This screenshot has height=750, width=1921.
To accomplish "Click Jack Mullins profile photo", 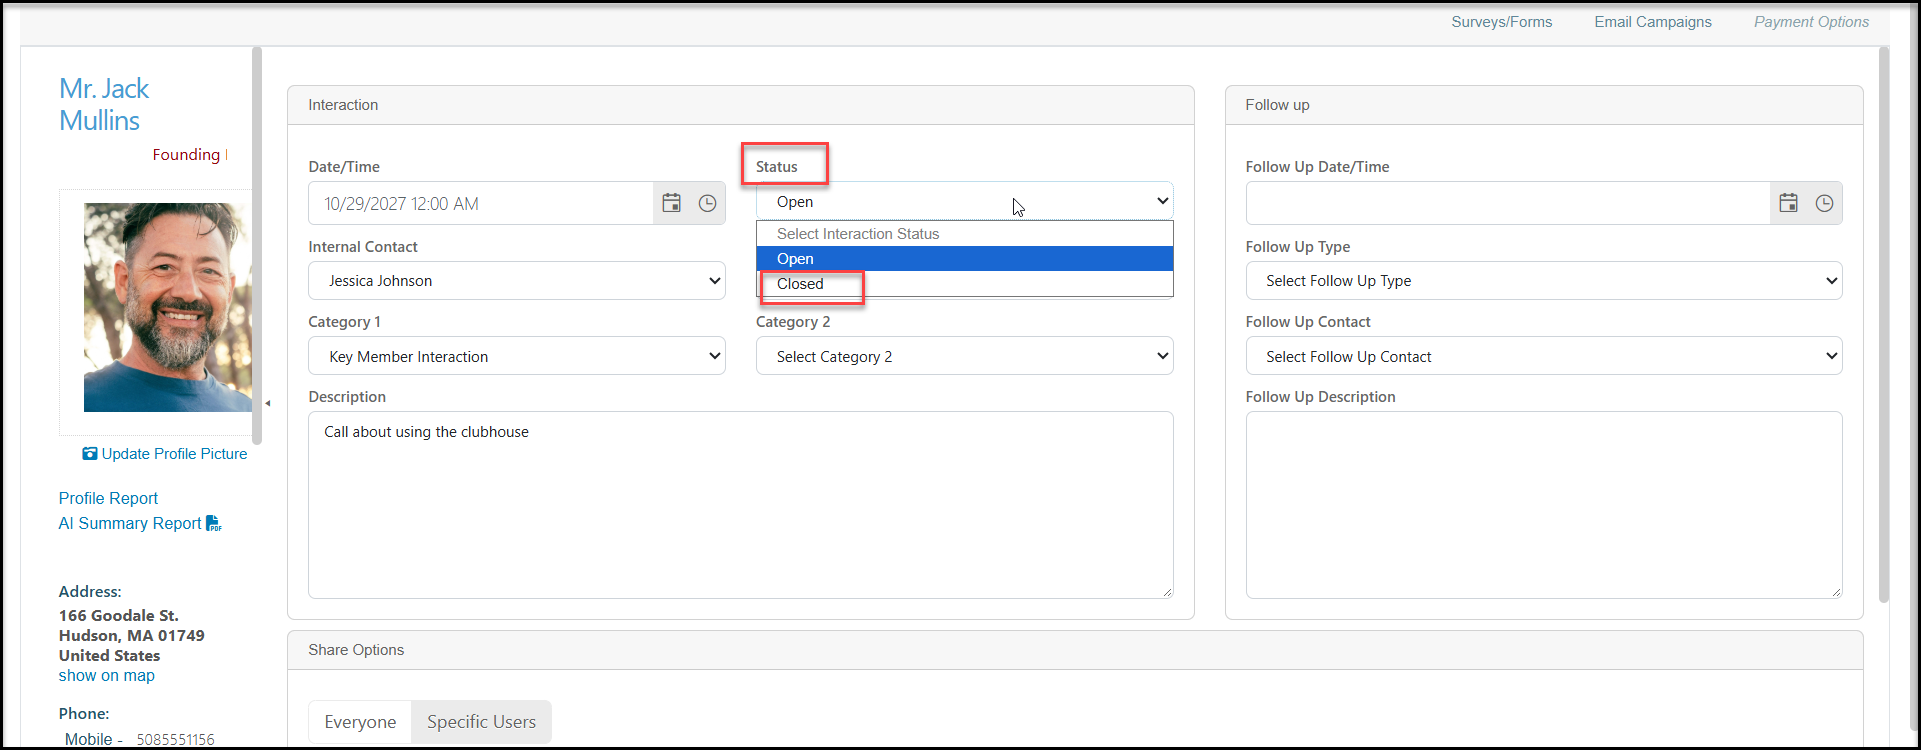I will pos(167,308).
